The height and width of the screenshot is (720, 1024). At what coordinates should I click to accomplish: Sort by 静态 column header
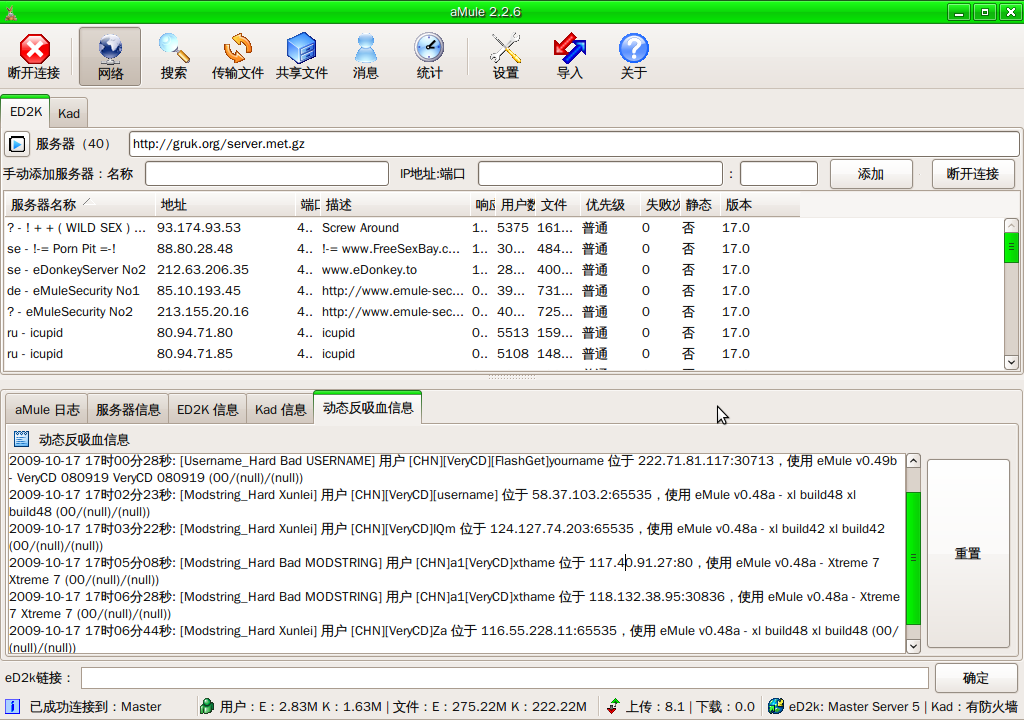[700, 205]
